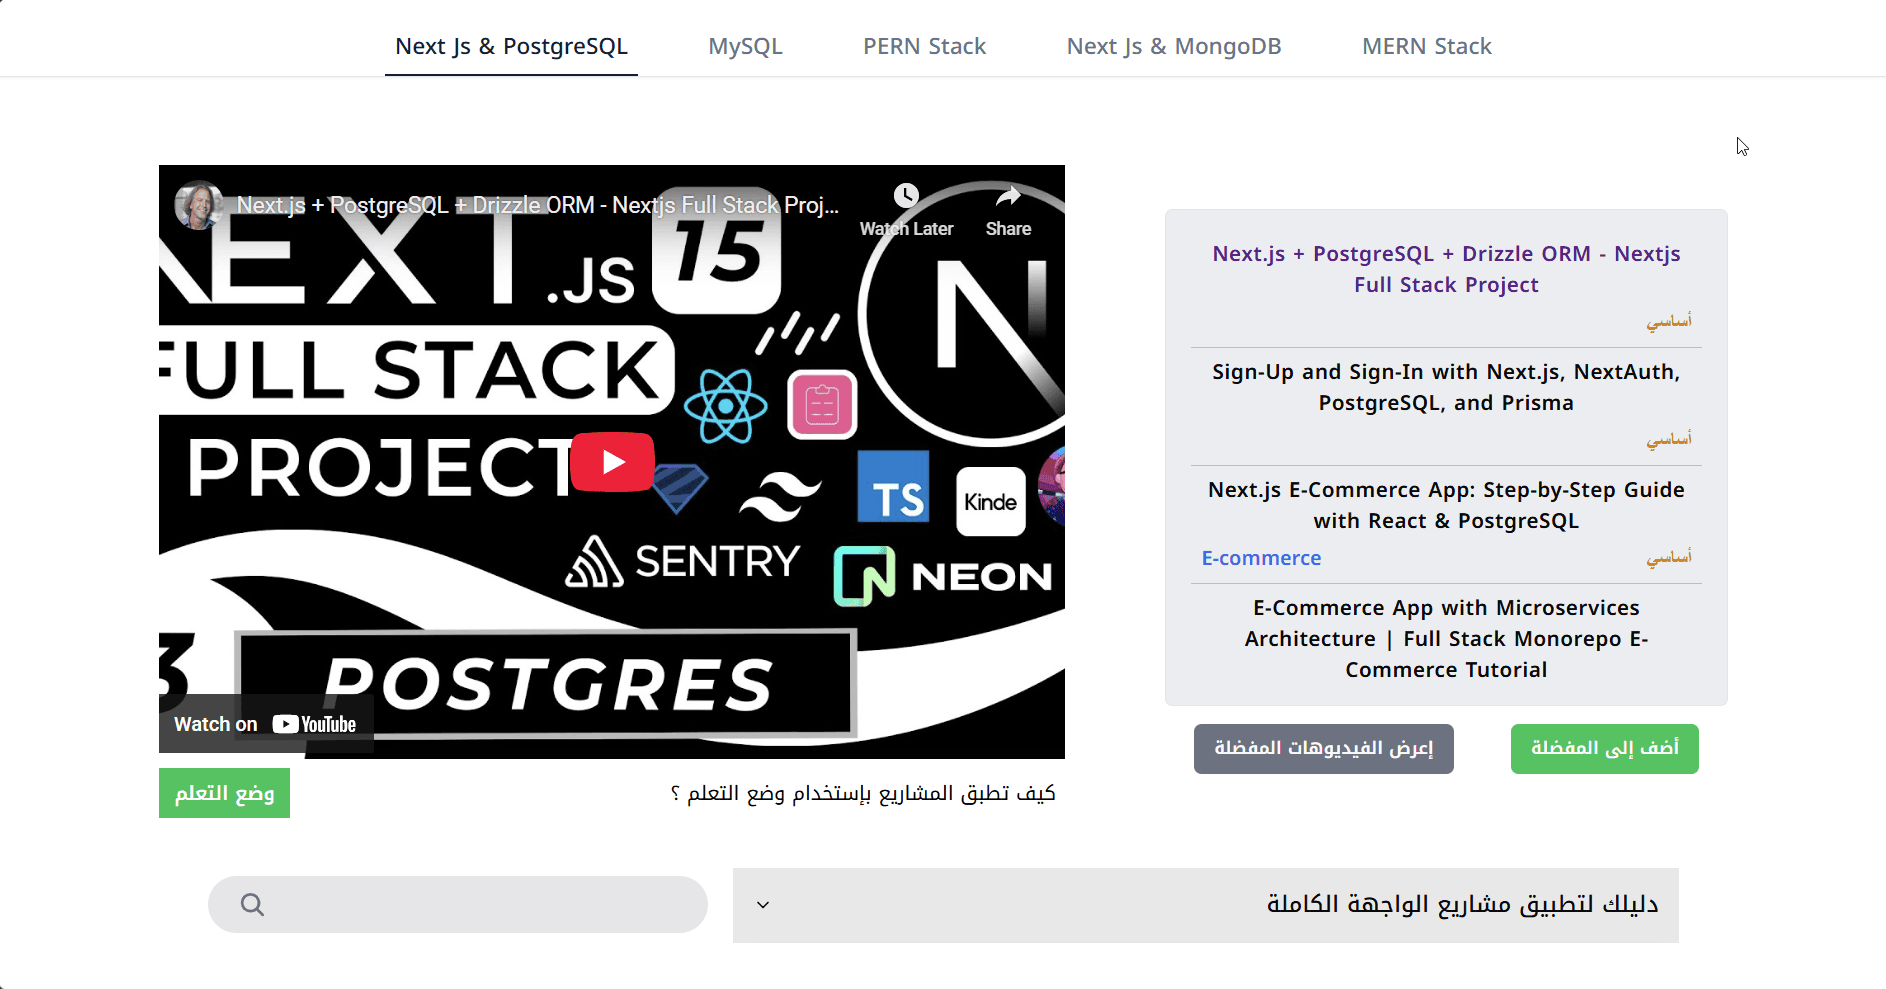The width and height of the screenshot is (1886, 989).
Task: Open video via Watch on YouTube logo
Action: pos(314,724)
